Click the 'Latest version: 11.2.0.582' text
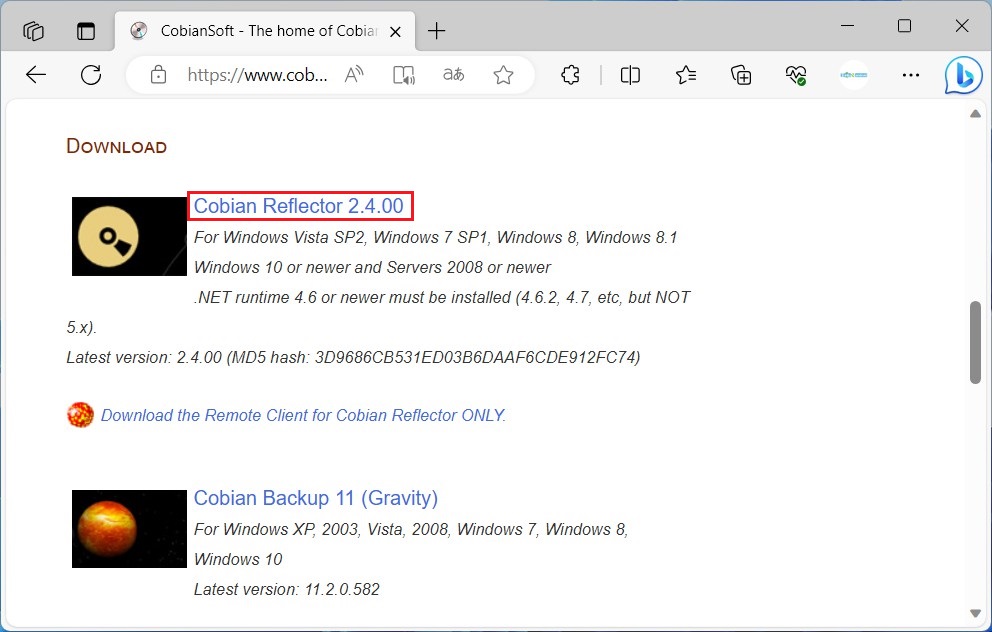The width and height of the screenshot is (992, 632). [287, 590]
